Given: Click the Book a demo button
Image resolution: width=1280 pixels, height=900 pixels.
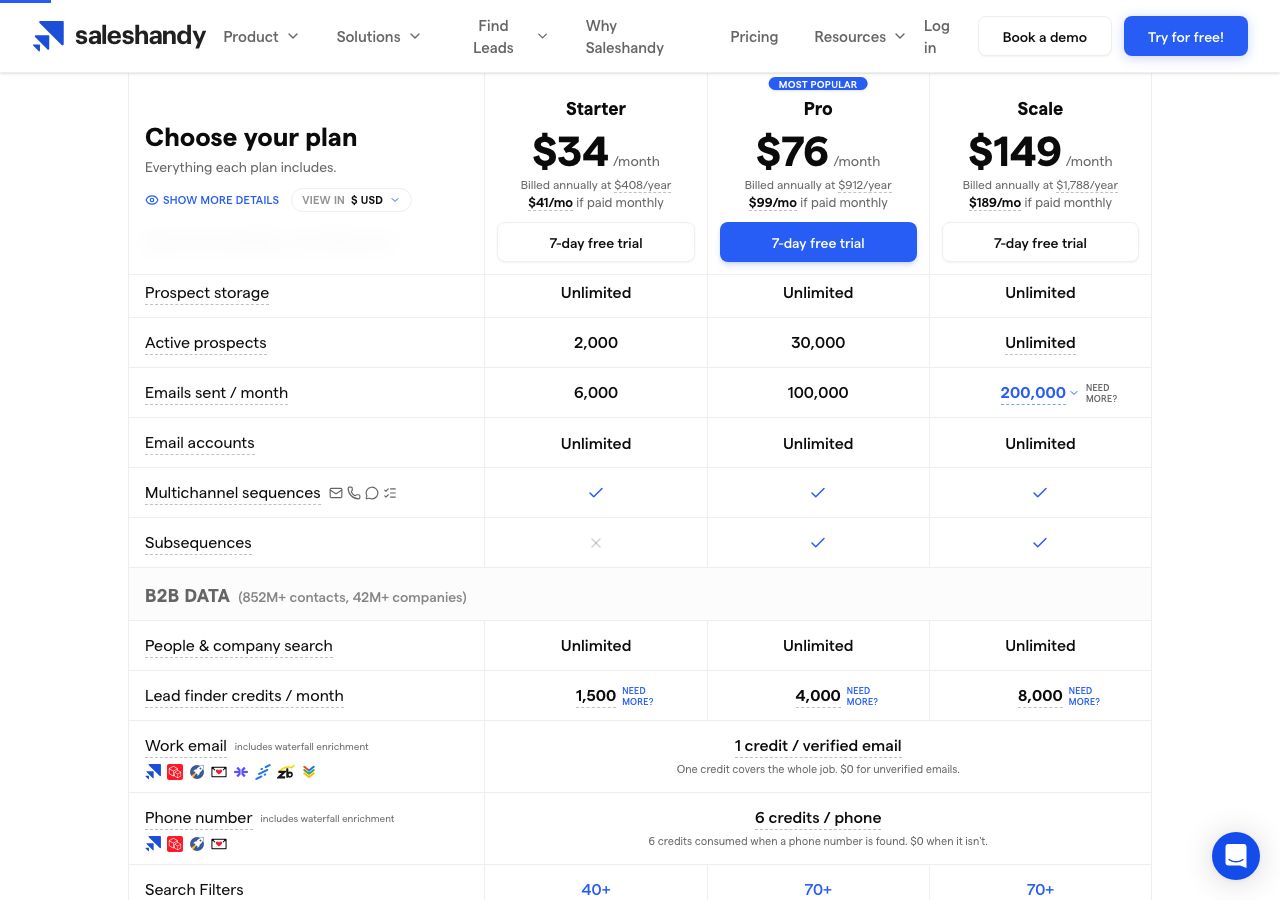Looking at the screenshot, I should tap(1045, 37).
